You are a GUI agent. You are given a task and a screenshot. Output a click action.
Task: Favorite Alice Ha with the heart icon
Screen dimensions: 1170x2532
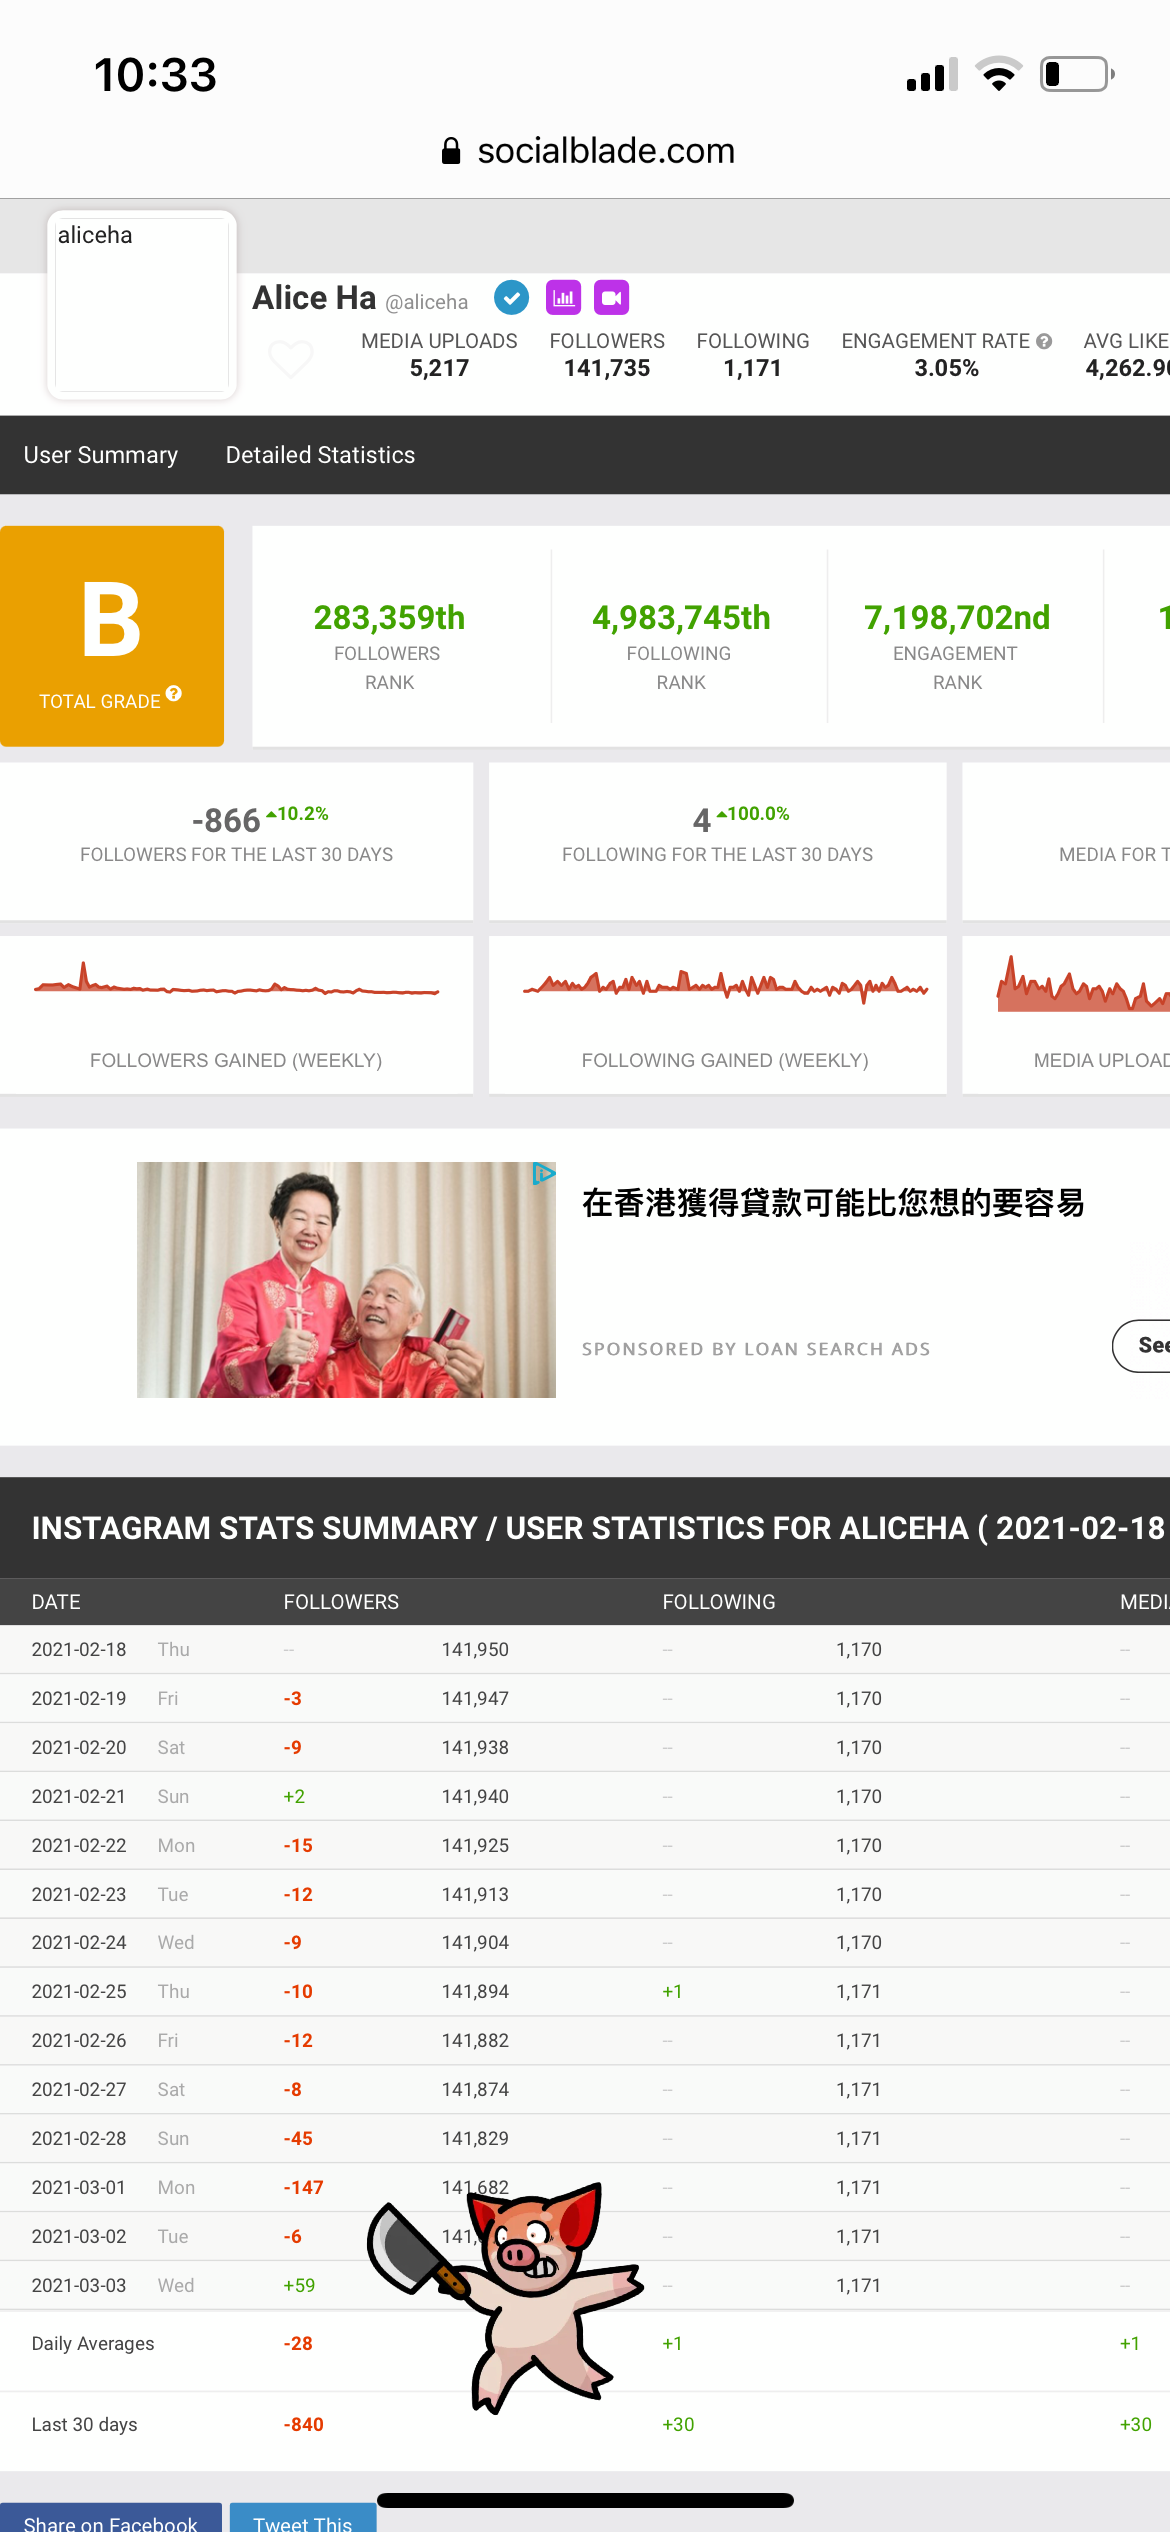291,358
